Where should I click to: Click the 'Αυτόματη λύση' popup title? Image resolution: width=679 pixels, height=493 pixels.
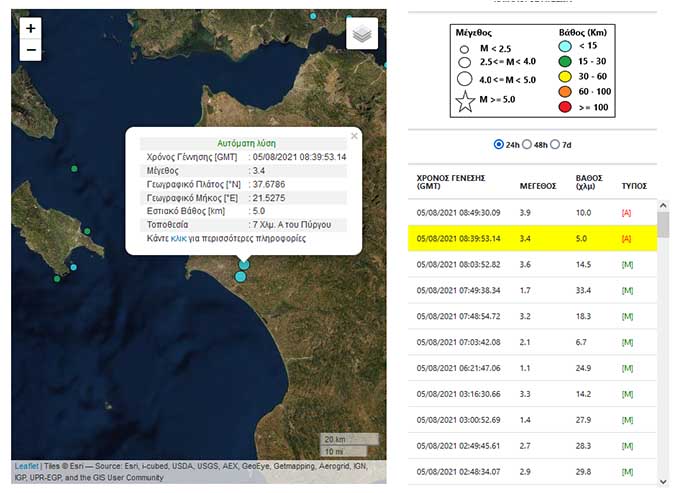(246, 143)
